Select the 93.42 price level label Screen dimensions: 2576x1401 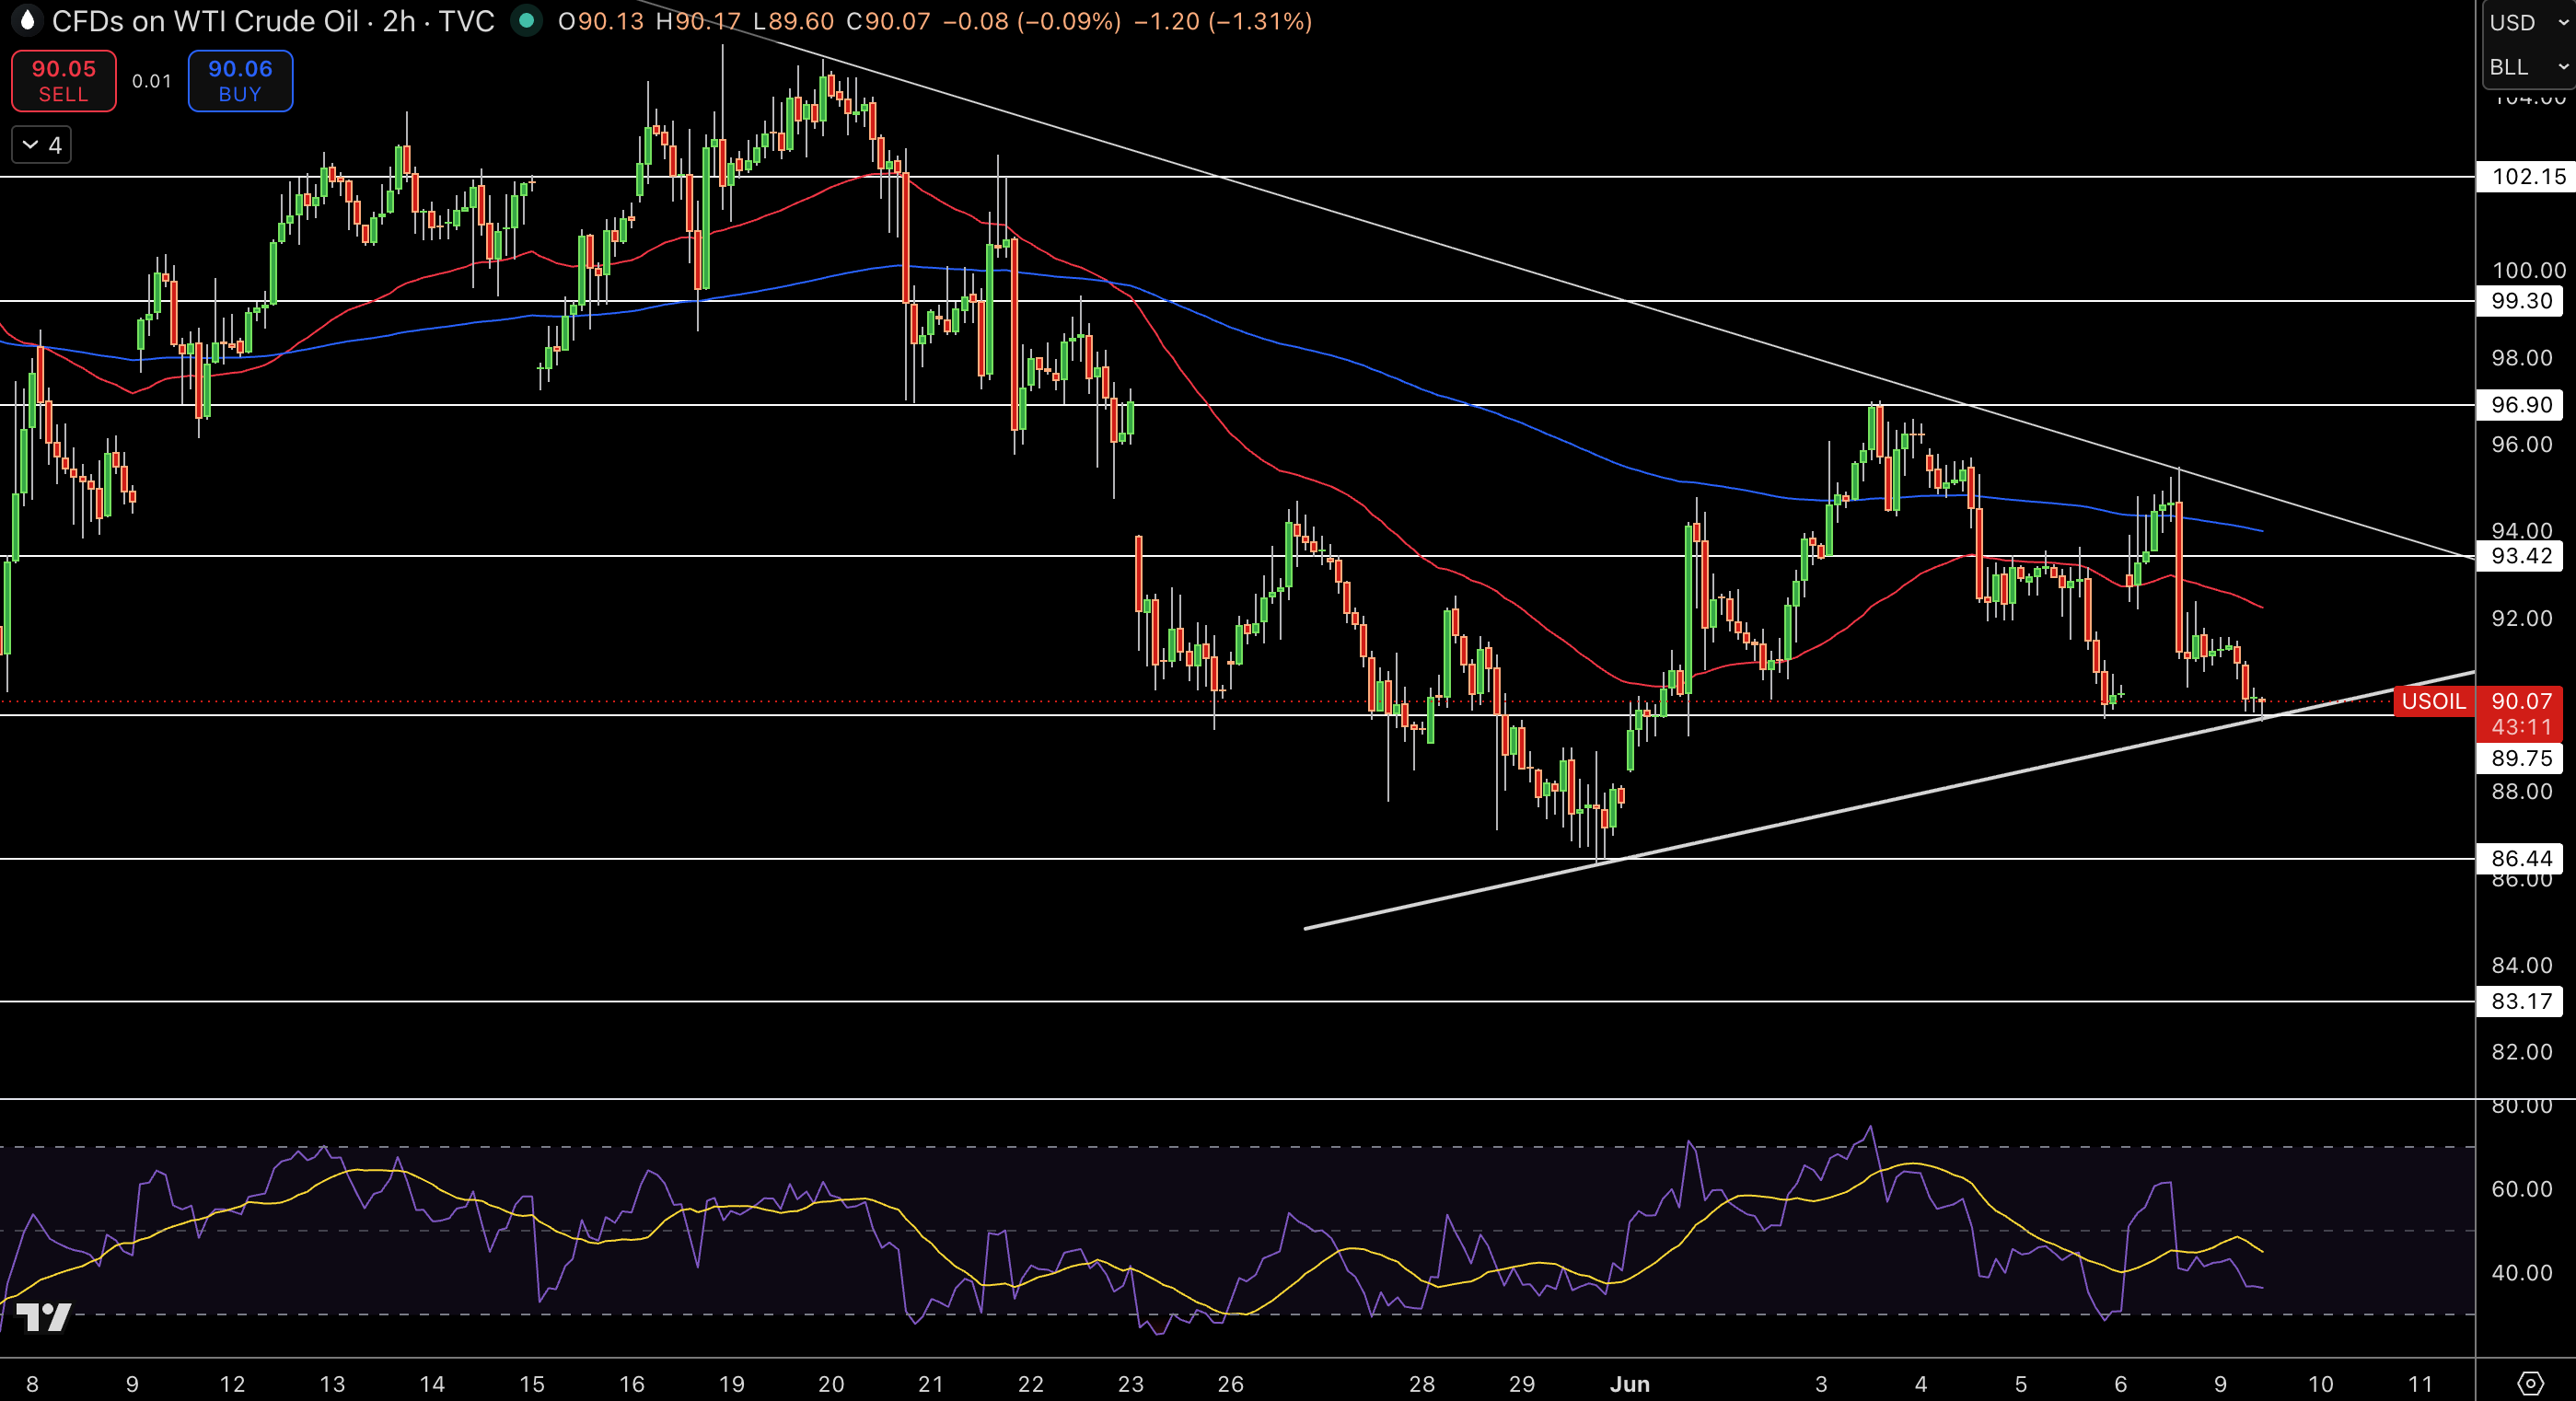[x=2520, y=556]
